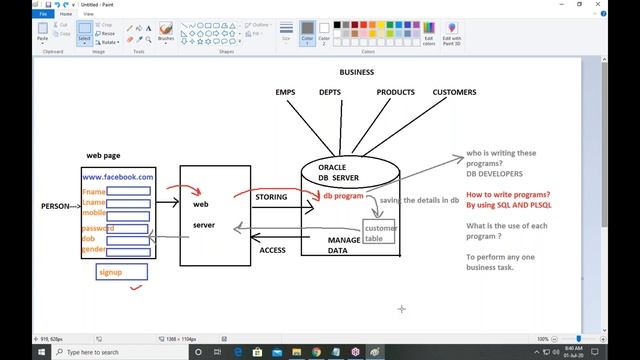
Task: Choose the Right arrow shape
Action: [x=216, y=33]
